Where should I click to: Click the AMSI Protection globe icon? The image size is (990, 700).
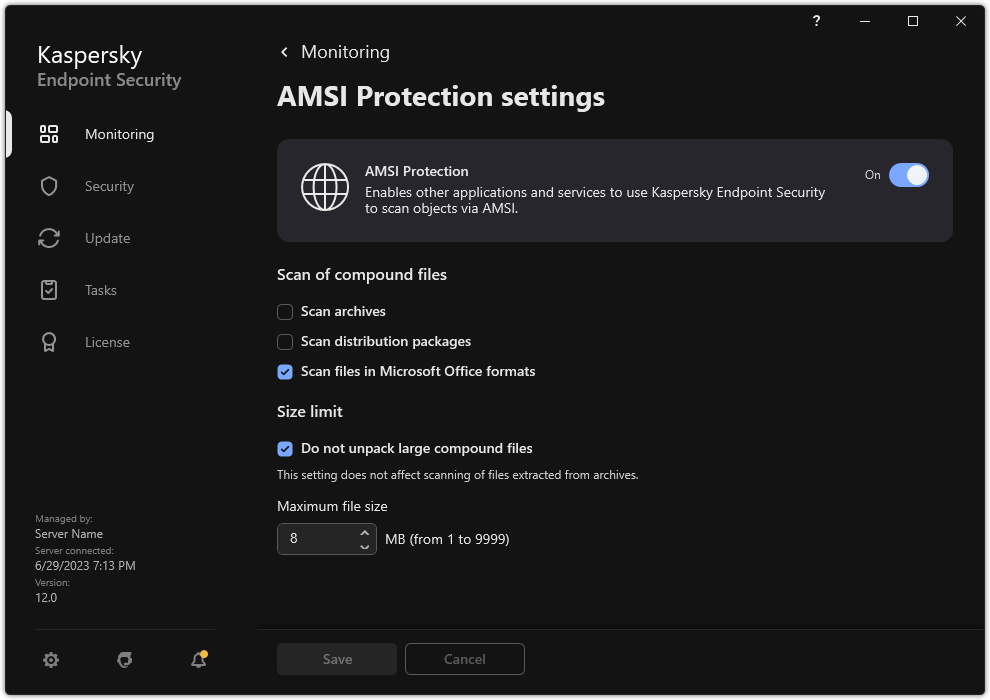pos(325,188)
